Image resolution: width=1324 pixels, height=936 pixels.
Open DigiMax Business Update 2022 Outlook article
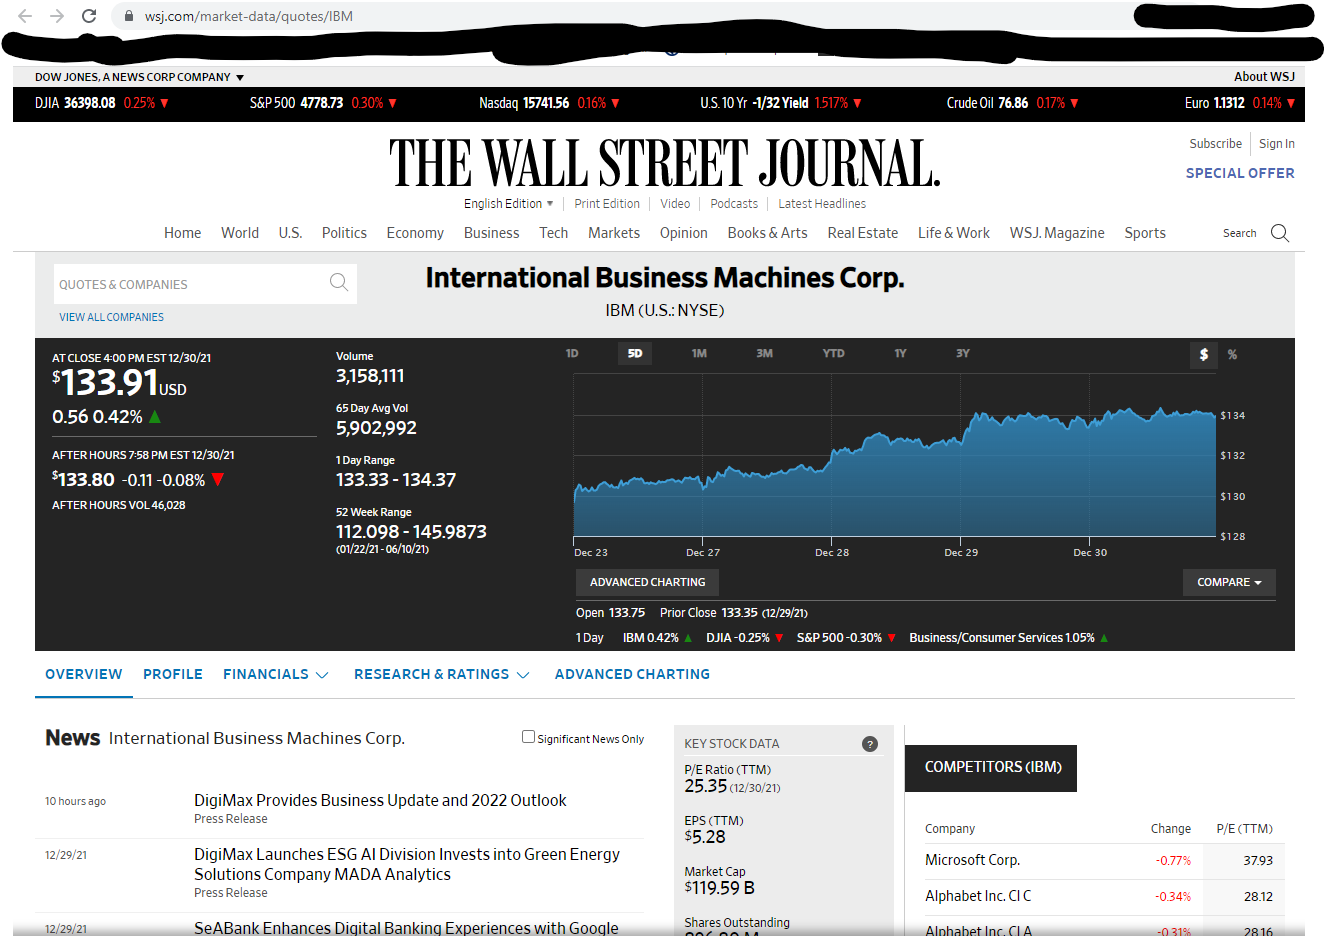pos(380,800)
